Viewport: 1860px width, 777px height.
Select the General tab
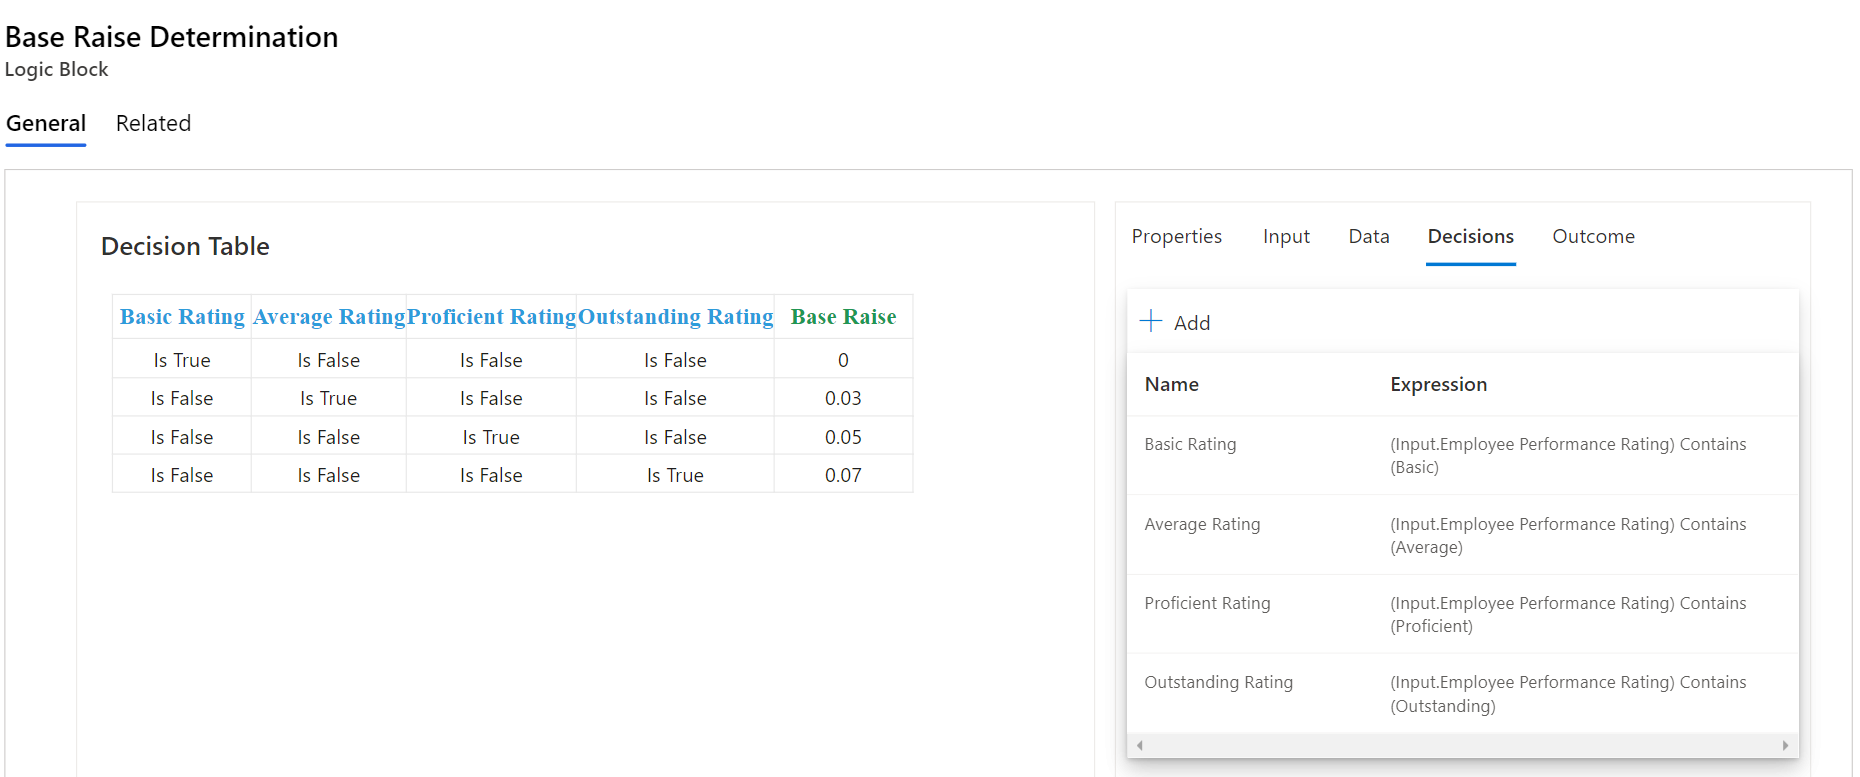click(46, 123)
